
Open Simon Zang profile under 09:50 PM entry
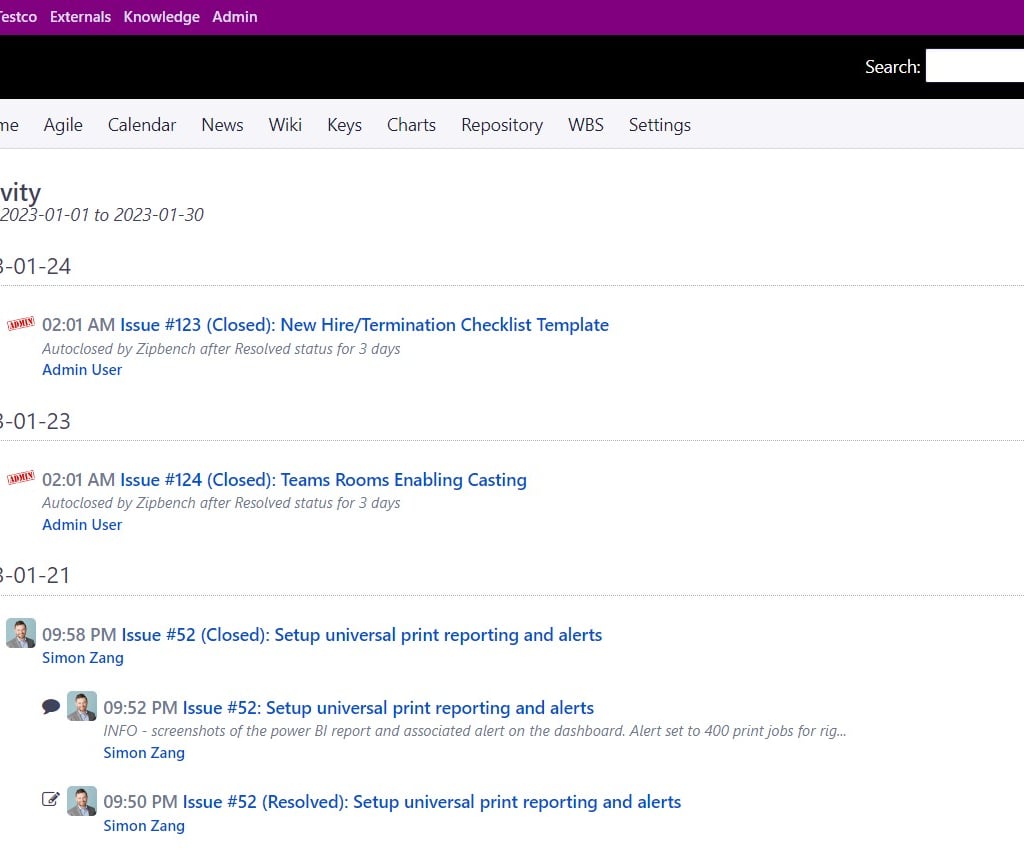click(x=144, y=826)
